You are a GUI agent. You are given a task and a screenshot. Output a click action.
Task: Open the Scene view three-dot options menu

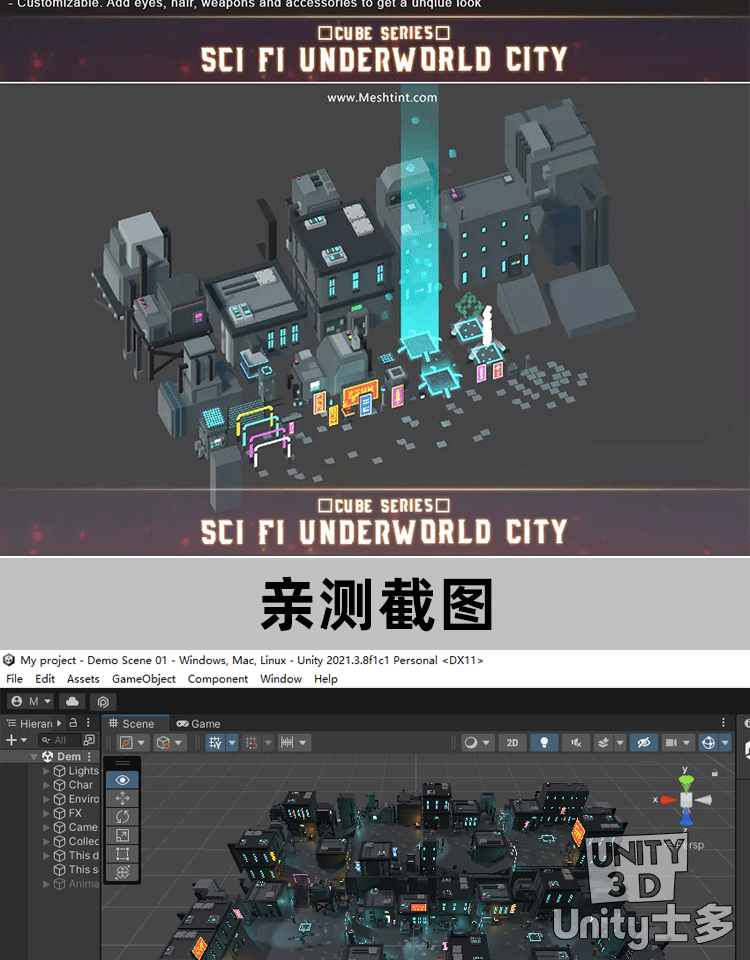tap(723, 723)
